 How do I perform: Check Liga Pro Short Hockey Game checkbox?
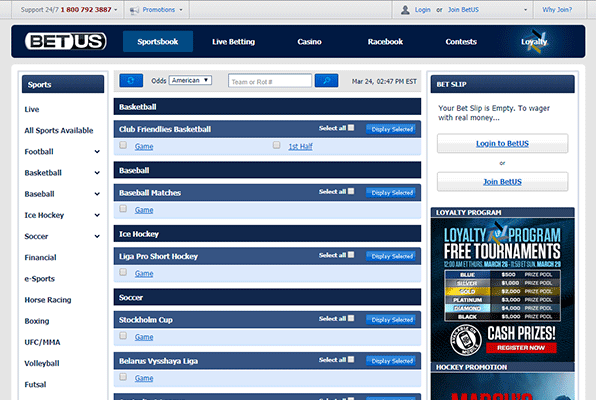[x=123, y=272]
